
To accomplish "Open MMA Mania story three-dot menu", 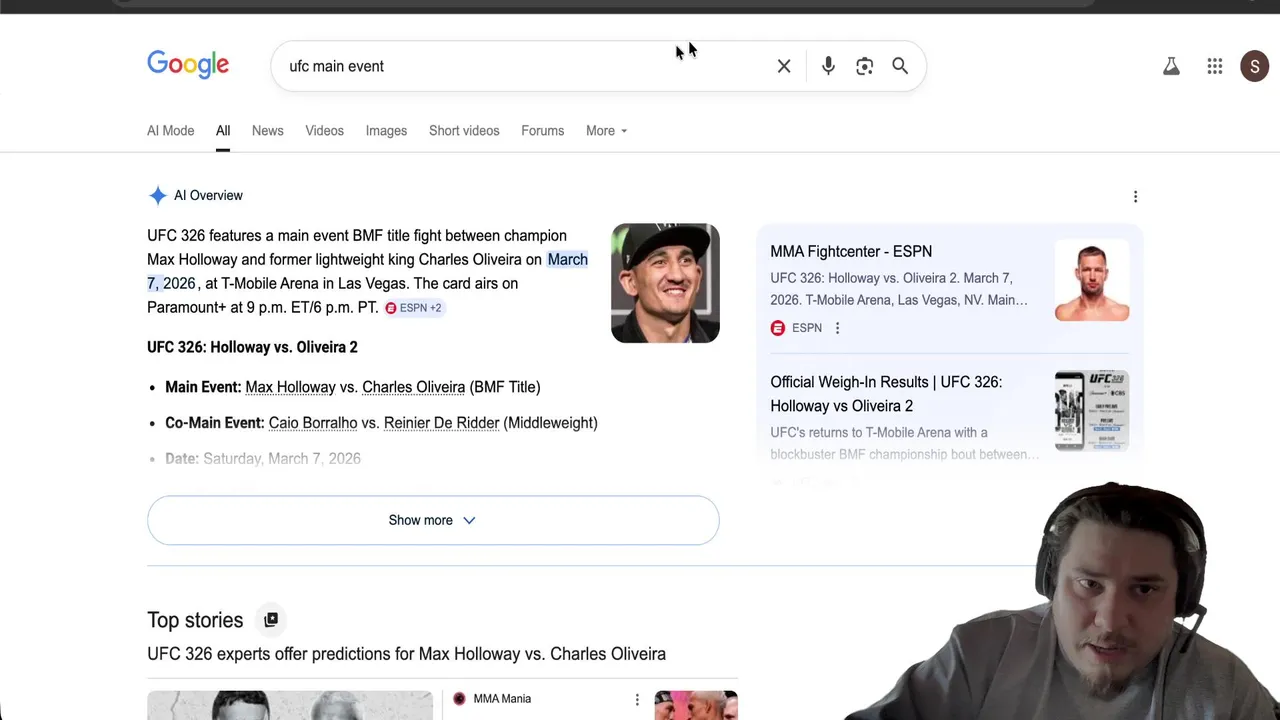I will click(x=637, y=699).
